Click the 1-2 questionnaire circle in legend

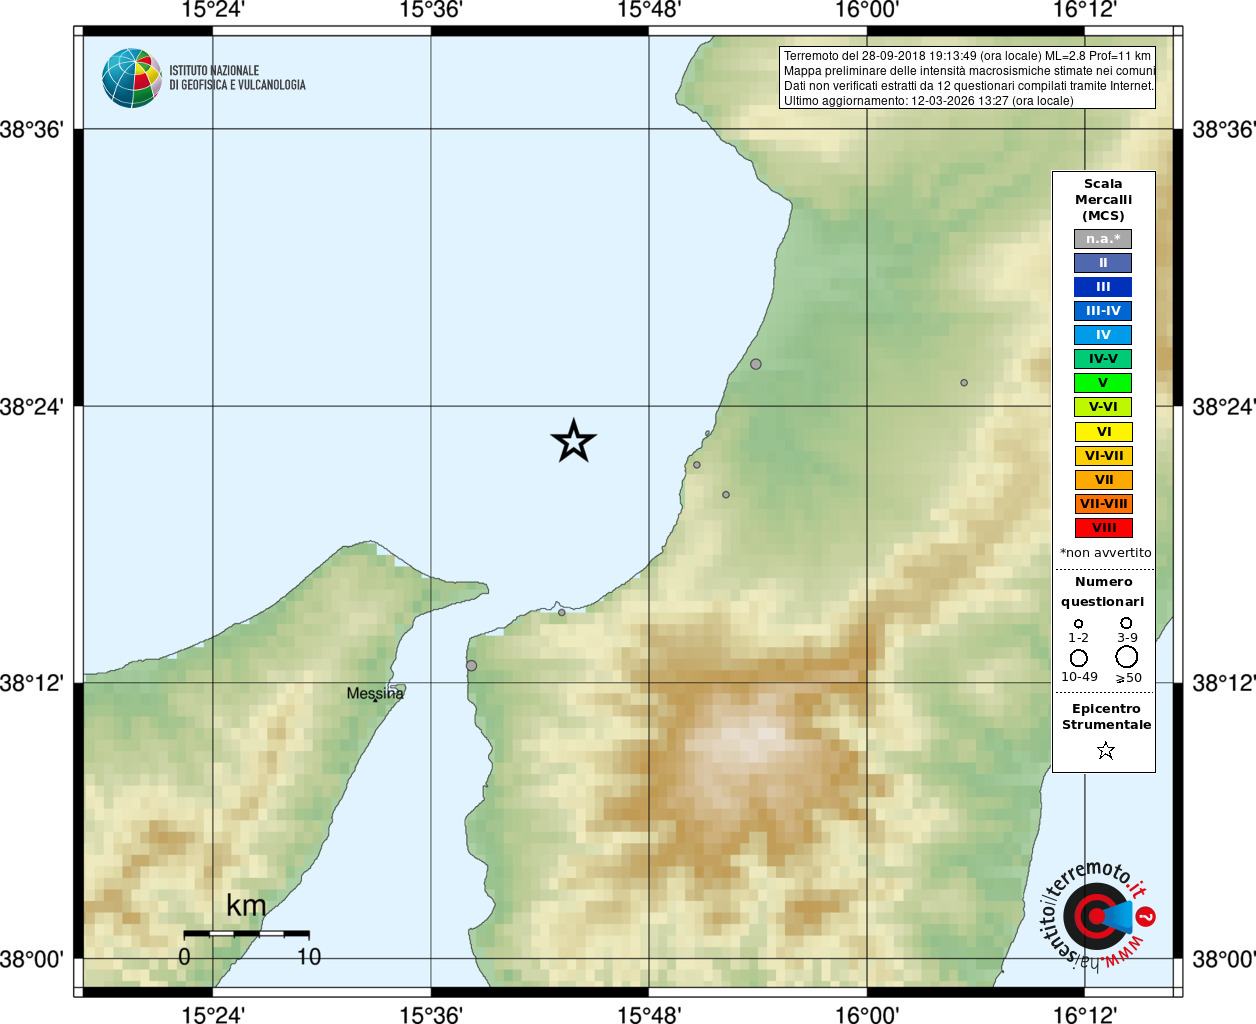coord(1078,624)
